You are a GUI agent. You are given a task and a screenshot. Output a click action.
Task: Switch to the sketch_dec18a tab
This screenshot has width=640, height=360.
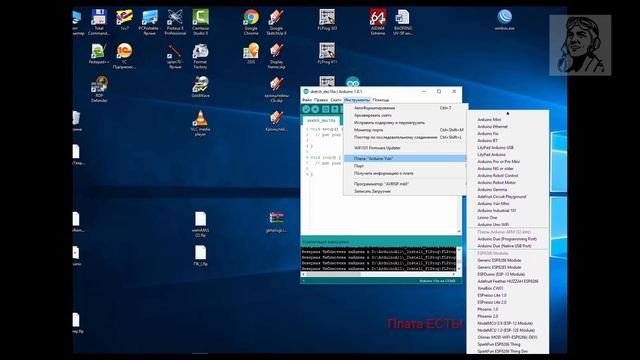(x=321, y=121)
